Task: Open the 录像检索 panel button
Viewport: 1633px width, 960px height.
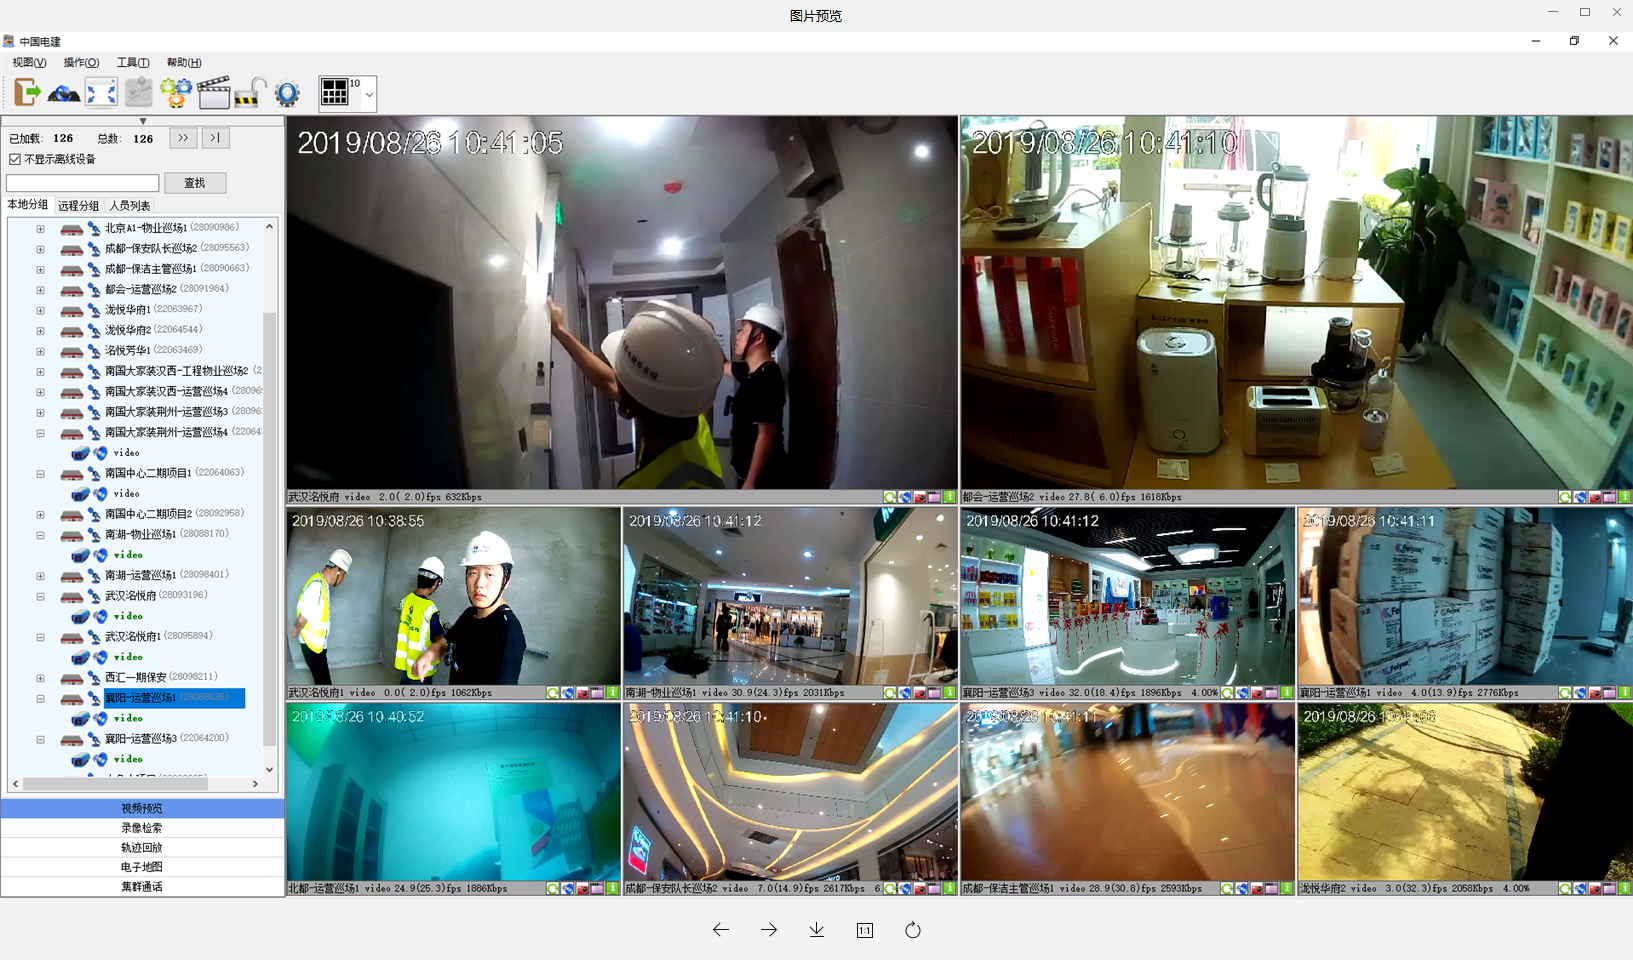Action: click(142, 828)
